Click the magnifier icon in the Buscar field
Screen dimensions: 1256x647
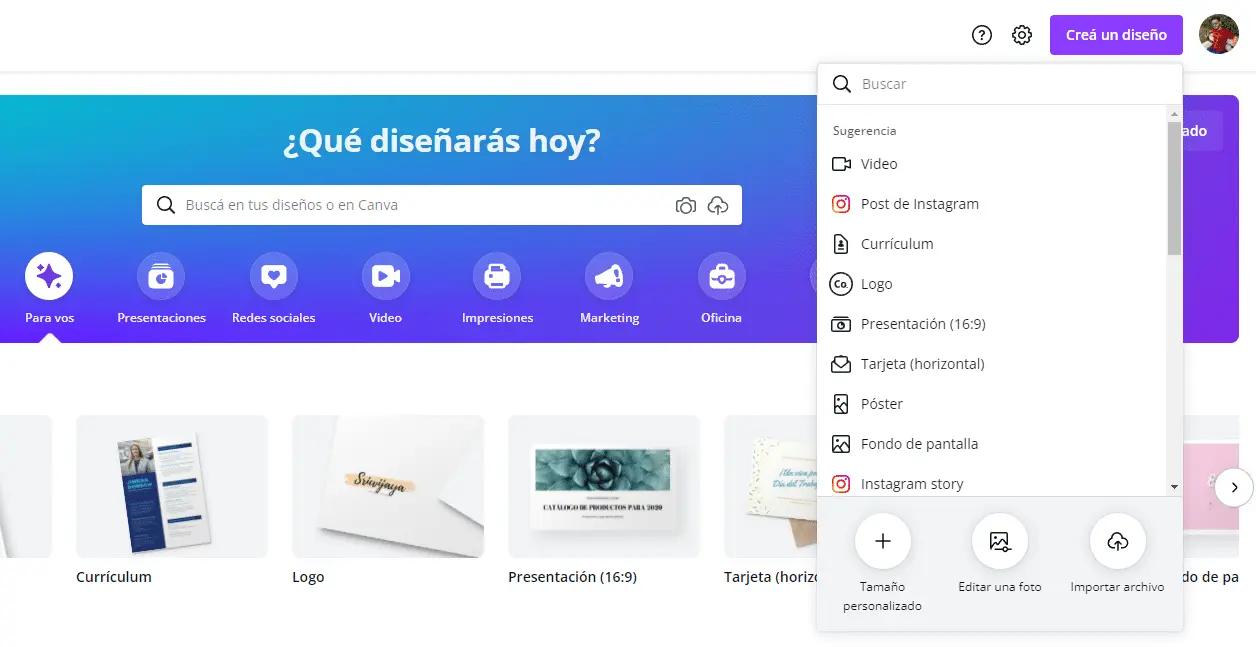(842, 84)
